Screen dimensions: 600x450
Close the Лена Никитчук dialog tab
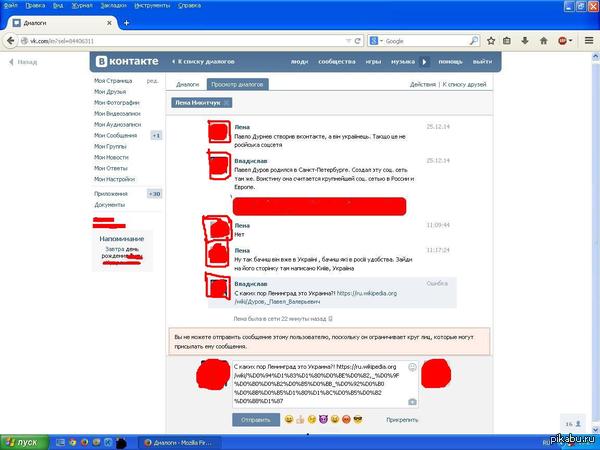click(x=227, y=103)
